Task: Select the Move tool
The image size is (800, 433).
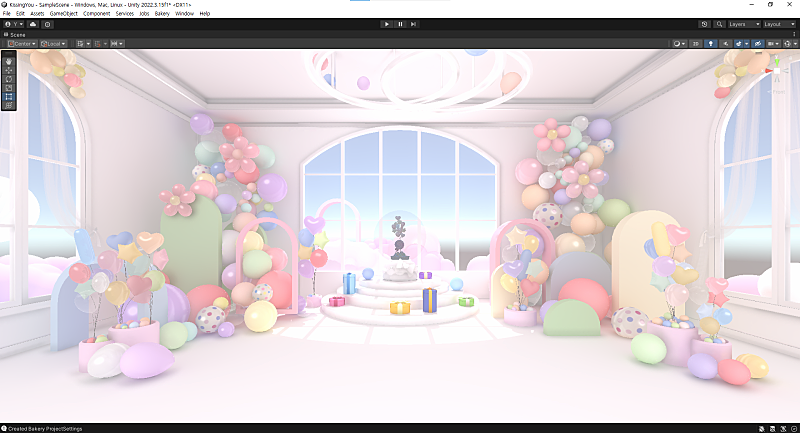Action: [9, 70]
